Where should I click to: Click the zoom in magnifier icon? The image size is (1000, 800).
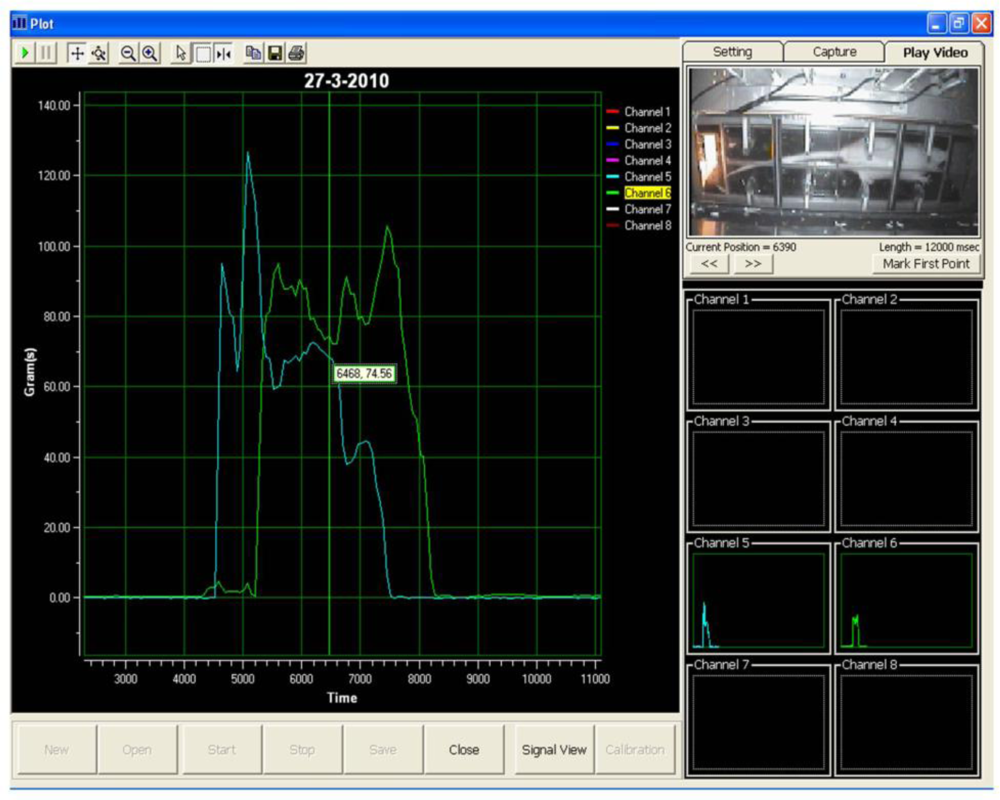(x=149, y=53)
